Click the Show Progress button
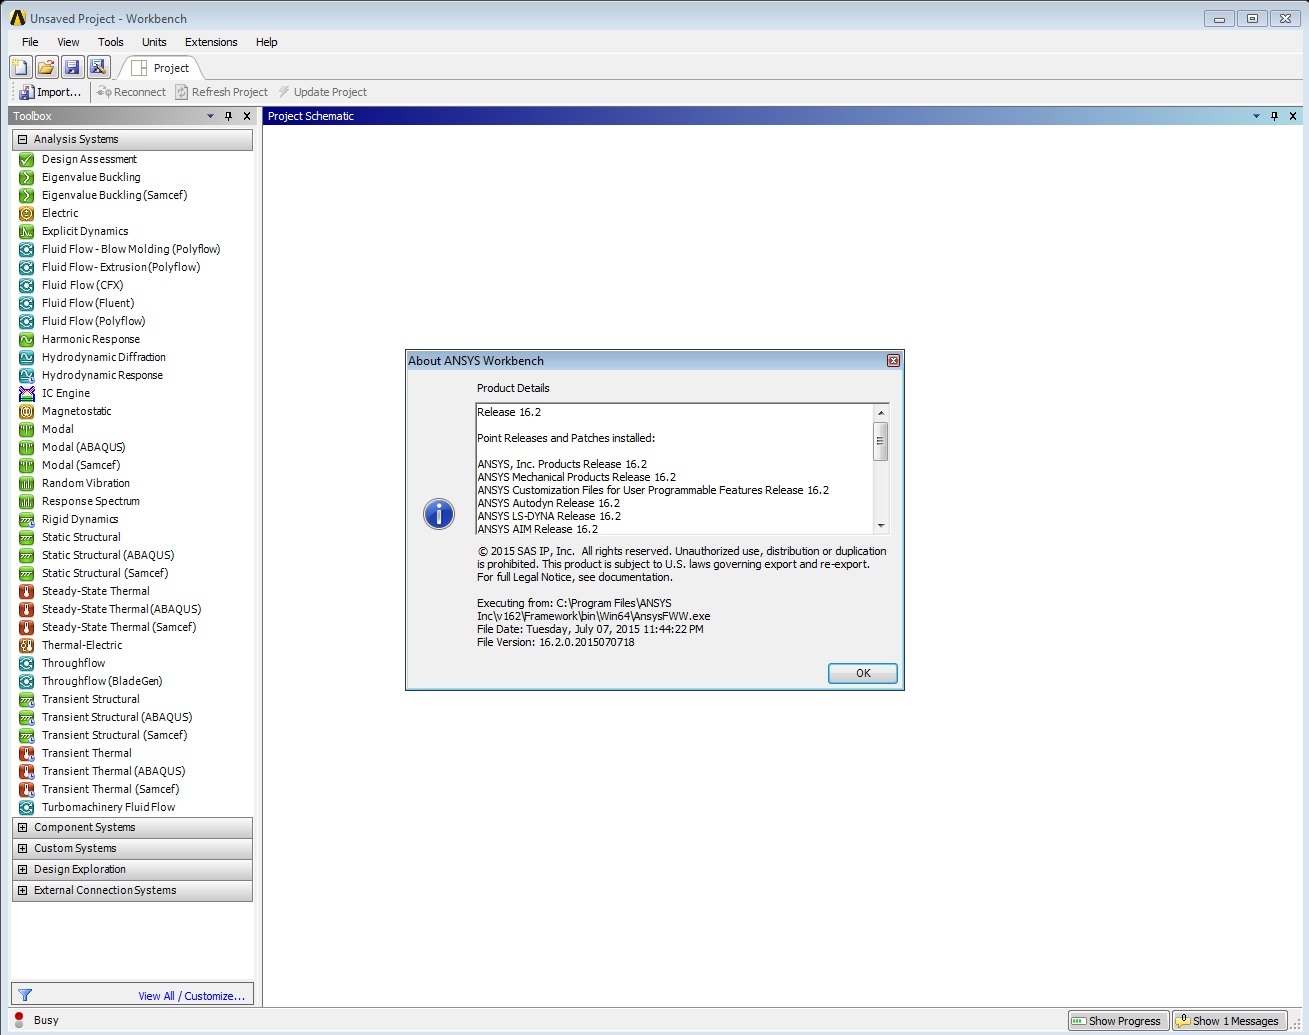 point(1118,1021)
